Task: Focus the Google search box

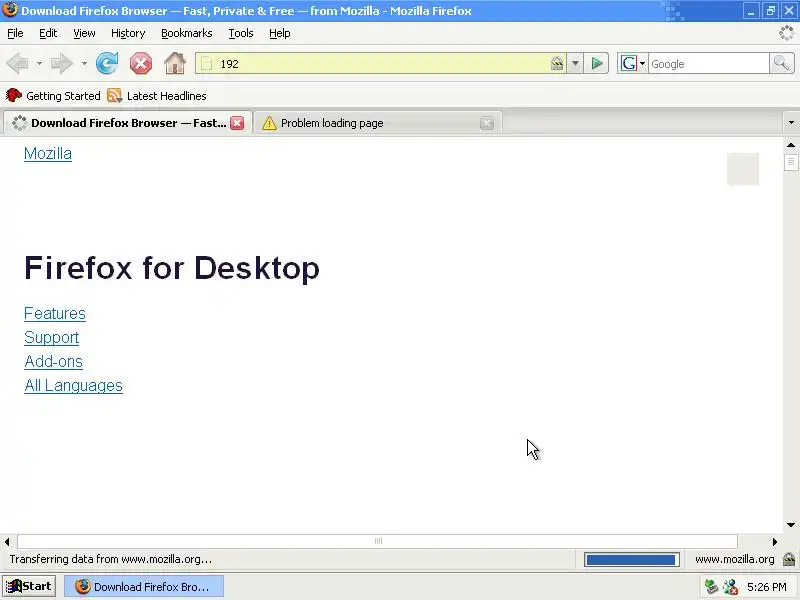Action: pyautogui.click(x=709, y=64)
